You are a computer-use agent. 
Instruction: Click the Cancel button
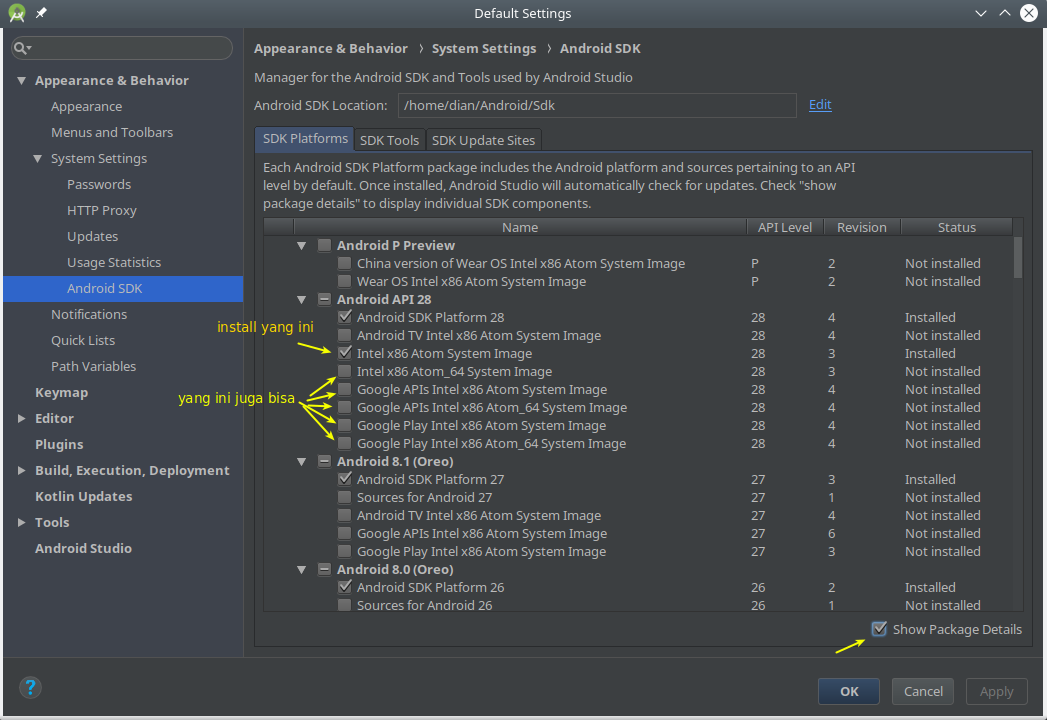922,691
